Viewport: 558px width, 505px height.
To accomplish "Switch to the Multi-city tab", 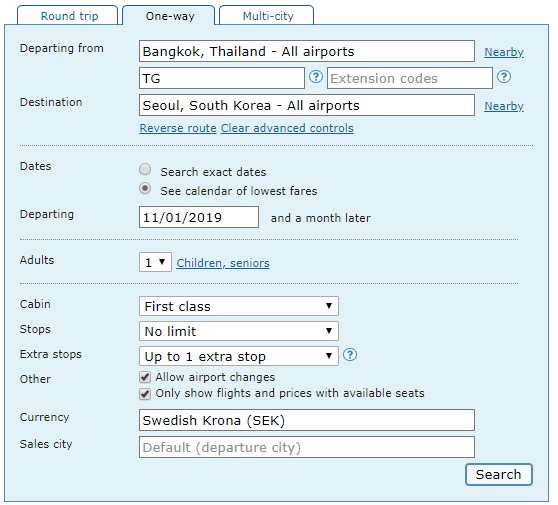I will (267, 16).
